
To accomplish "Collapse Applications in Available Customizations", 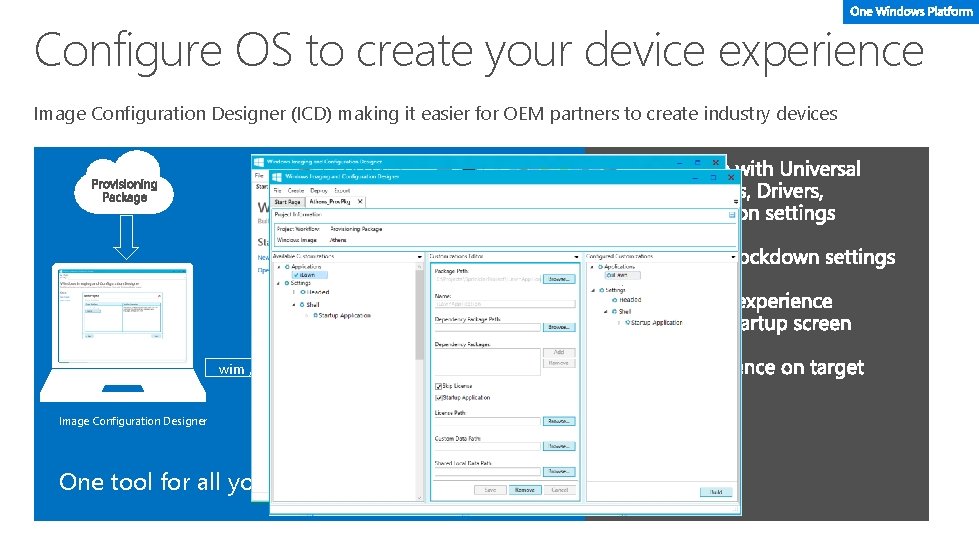I will tap(279, 267).
